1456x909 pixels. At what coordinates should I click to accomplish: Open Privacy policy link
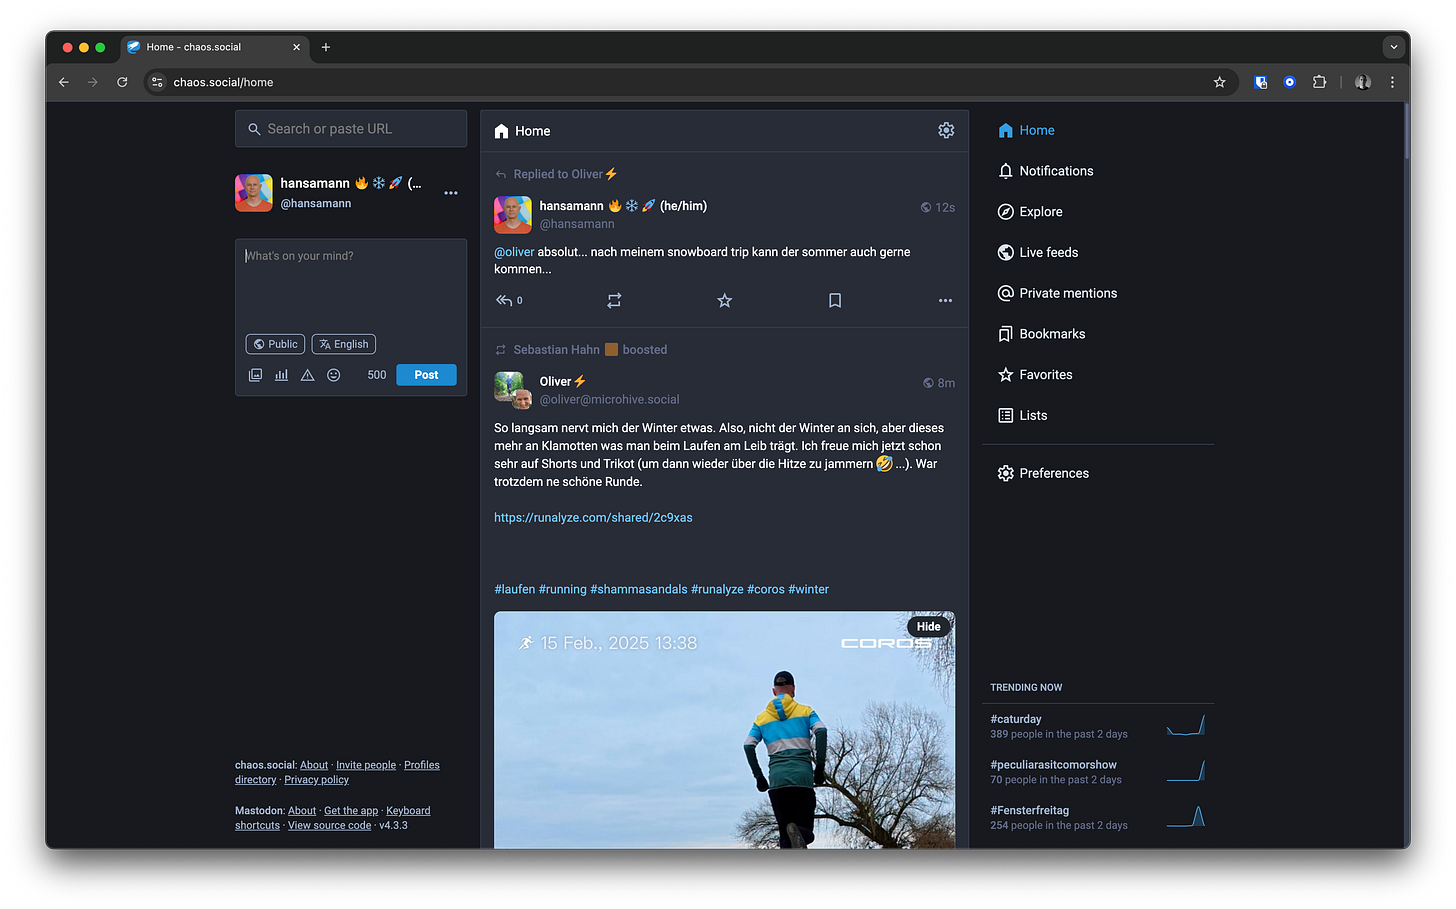tap(316, 780)
